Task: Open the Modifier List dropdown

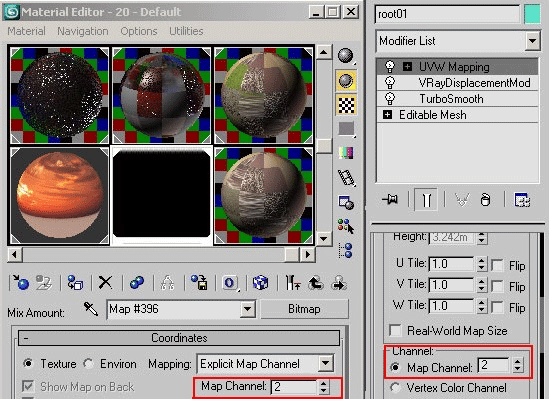Action: click(532, 41)
